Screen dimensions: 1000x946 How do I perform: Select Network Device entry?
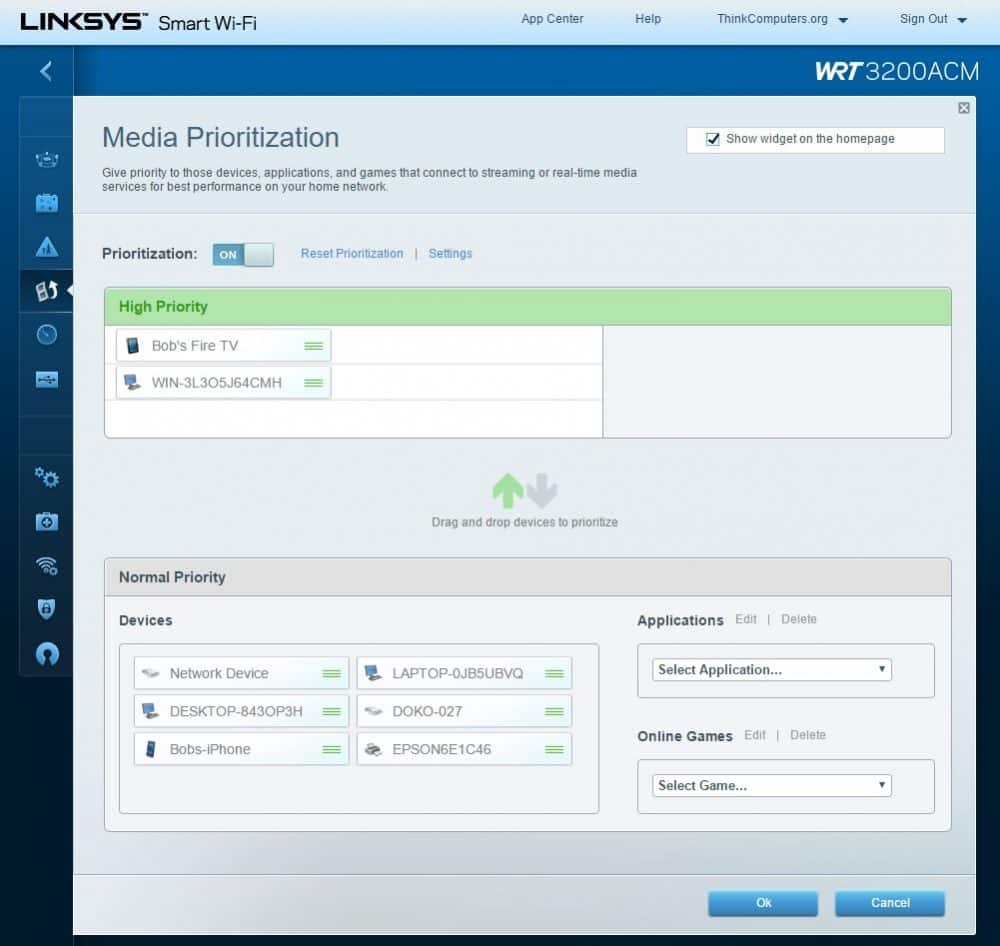[x=241, y=674]
